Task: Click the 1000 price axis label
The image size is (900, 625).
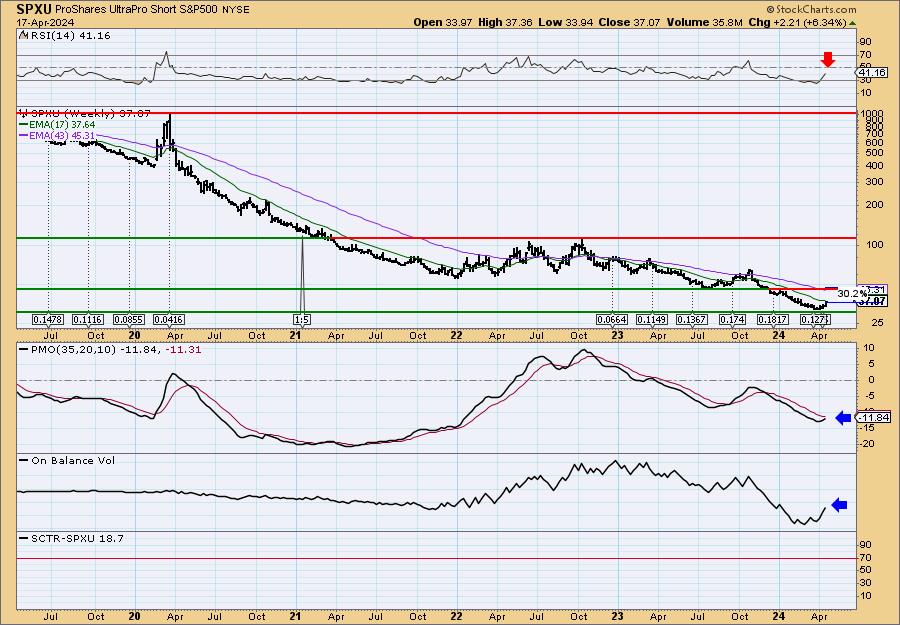Action: point(871,114)
